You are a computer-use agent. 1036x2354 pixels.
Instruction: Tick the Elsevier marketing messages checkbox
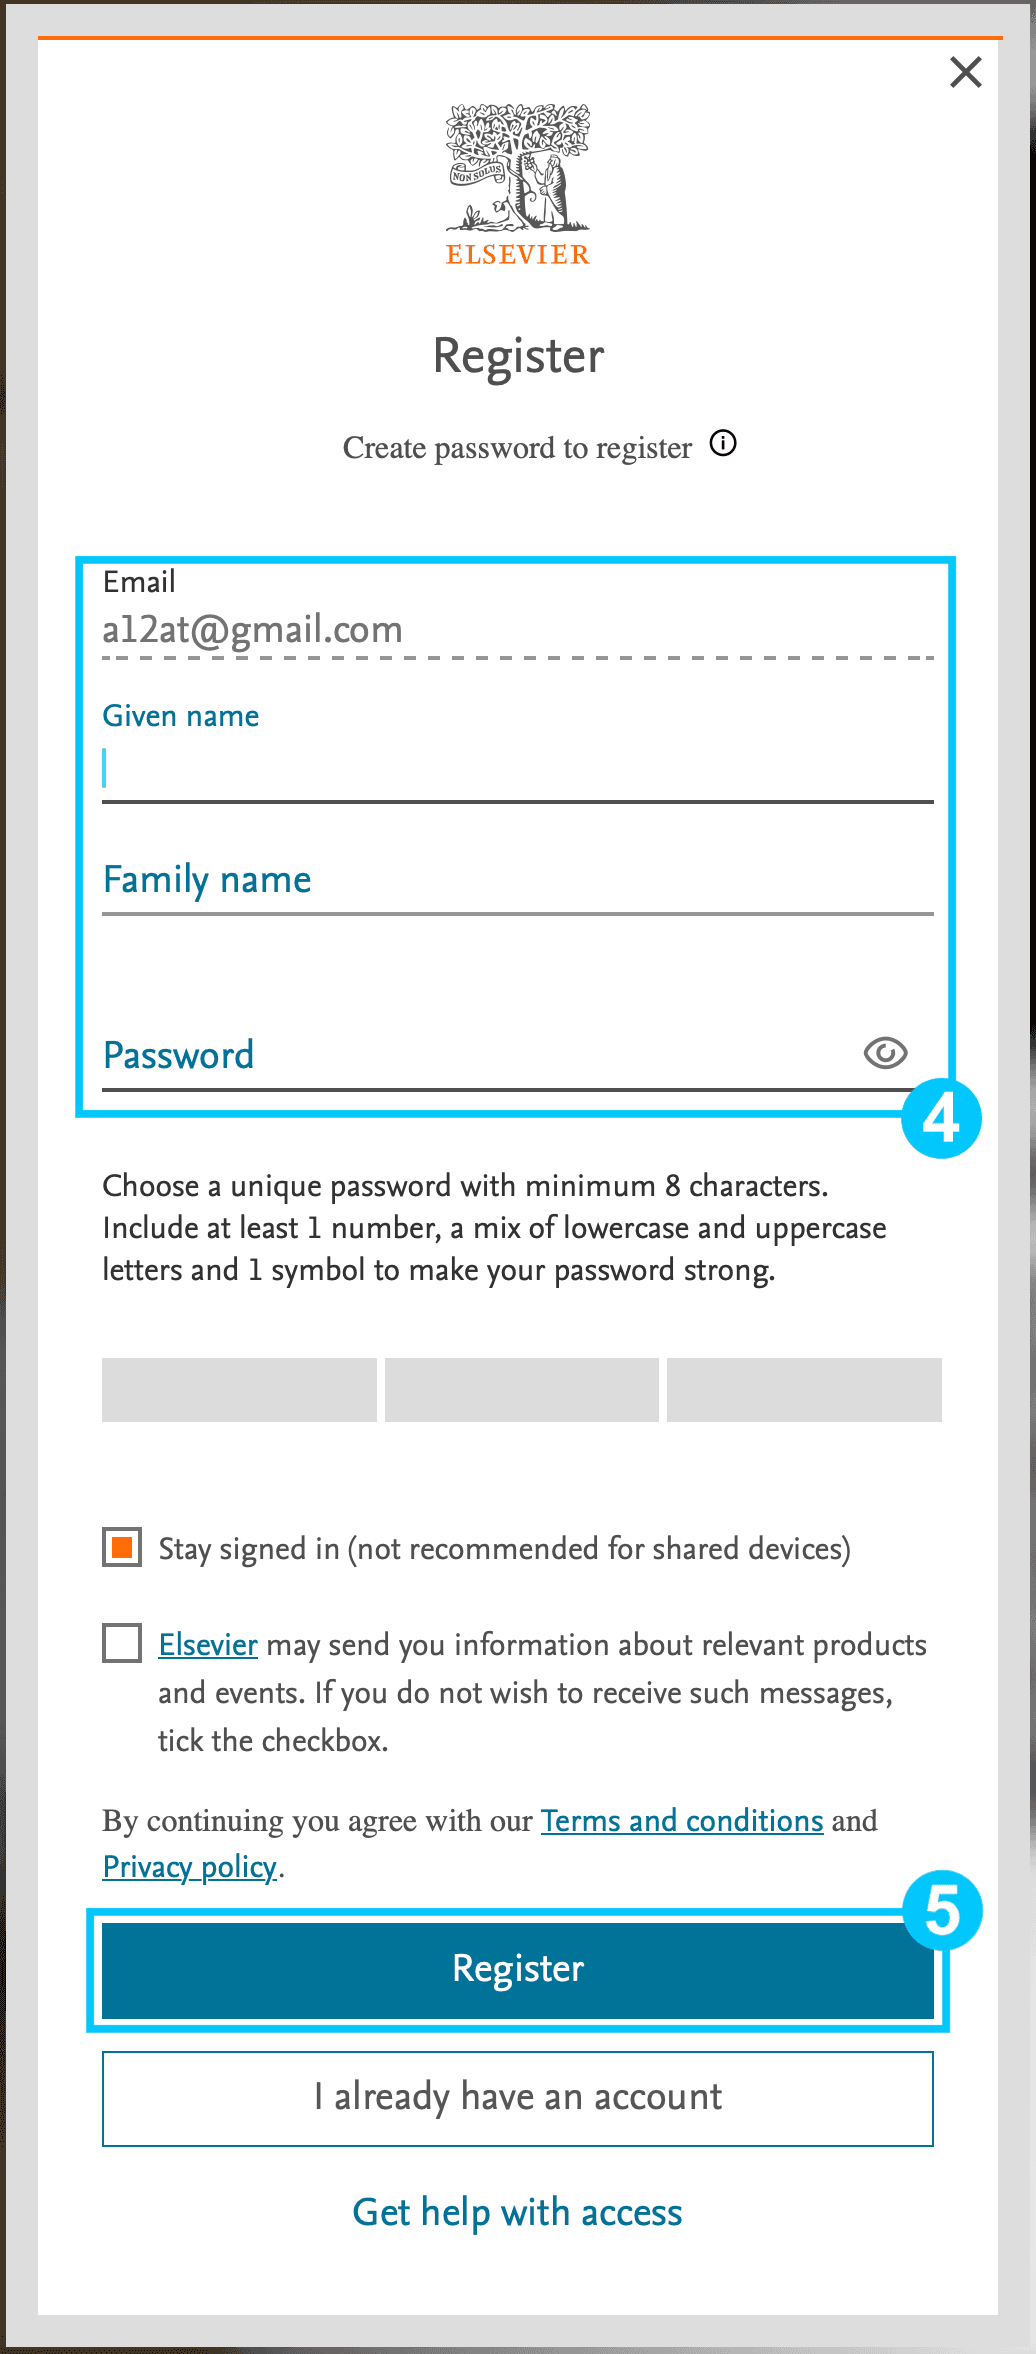point(122,1643)
